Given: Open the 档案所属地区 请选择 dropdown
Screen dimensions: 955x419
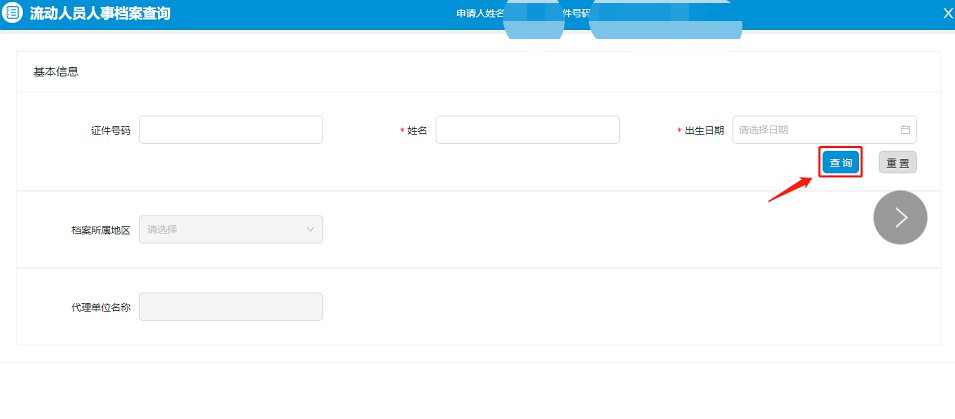Looking at the screenshot, I should pyautogui.click(x=231, y=230).
